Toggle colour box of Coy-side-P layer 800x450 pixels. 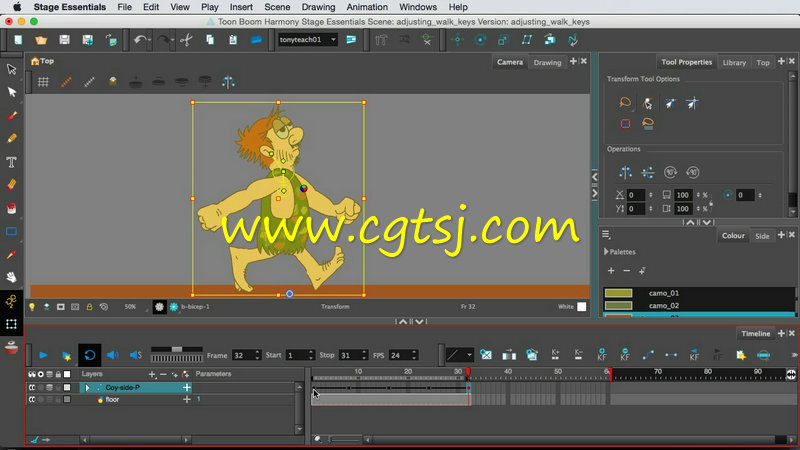click(x=67, y=388)
